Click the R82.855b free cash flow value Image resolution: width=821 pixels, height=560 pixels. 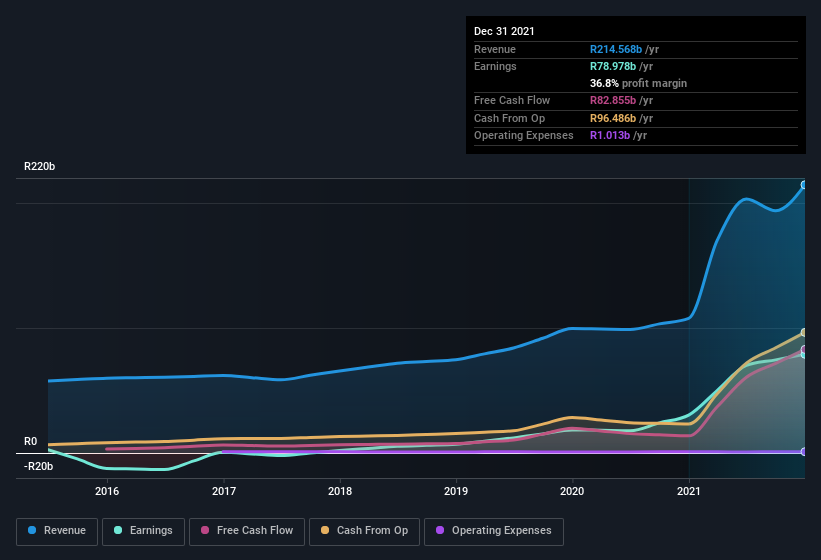pos(613,100)
